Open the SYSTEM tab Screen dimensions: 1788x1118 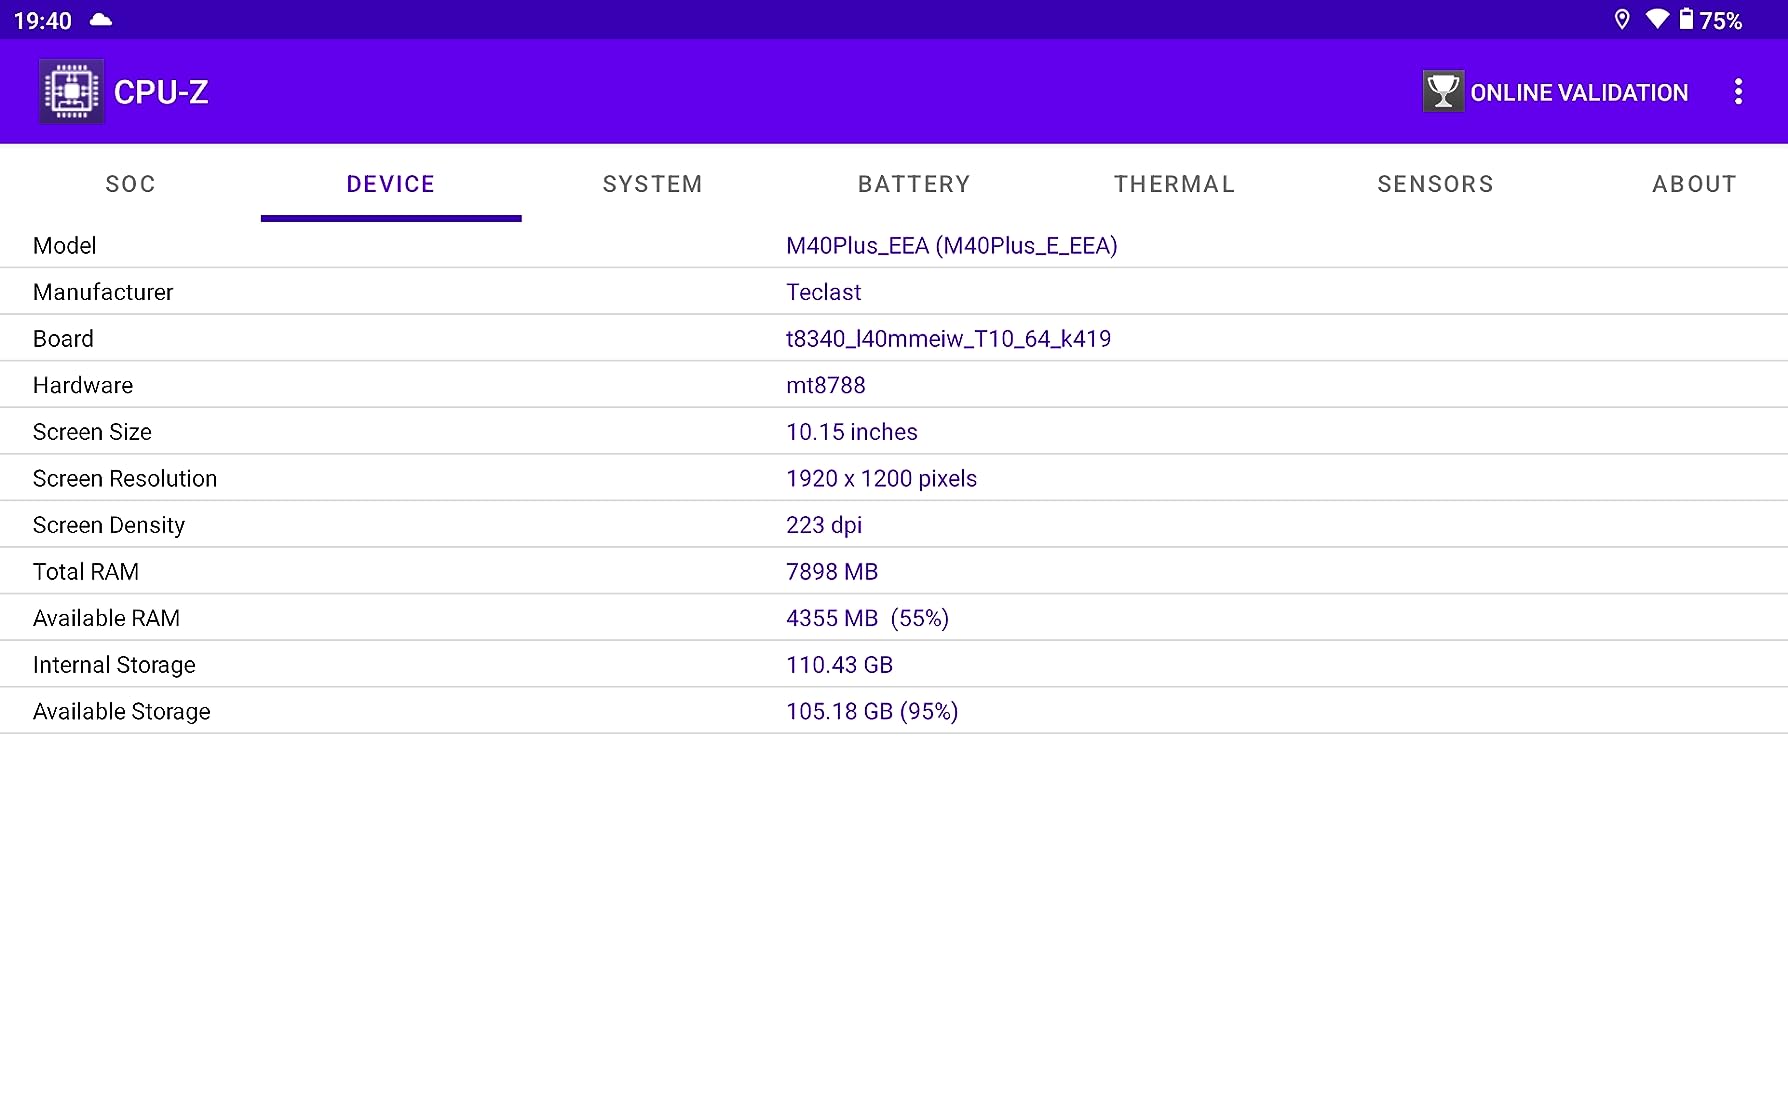[x=652, y=184]
